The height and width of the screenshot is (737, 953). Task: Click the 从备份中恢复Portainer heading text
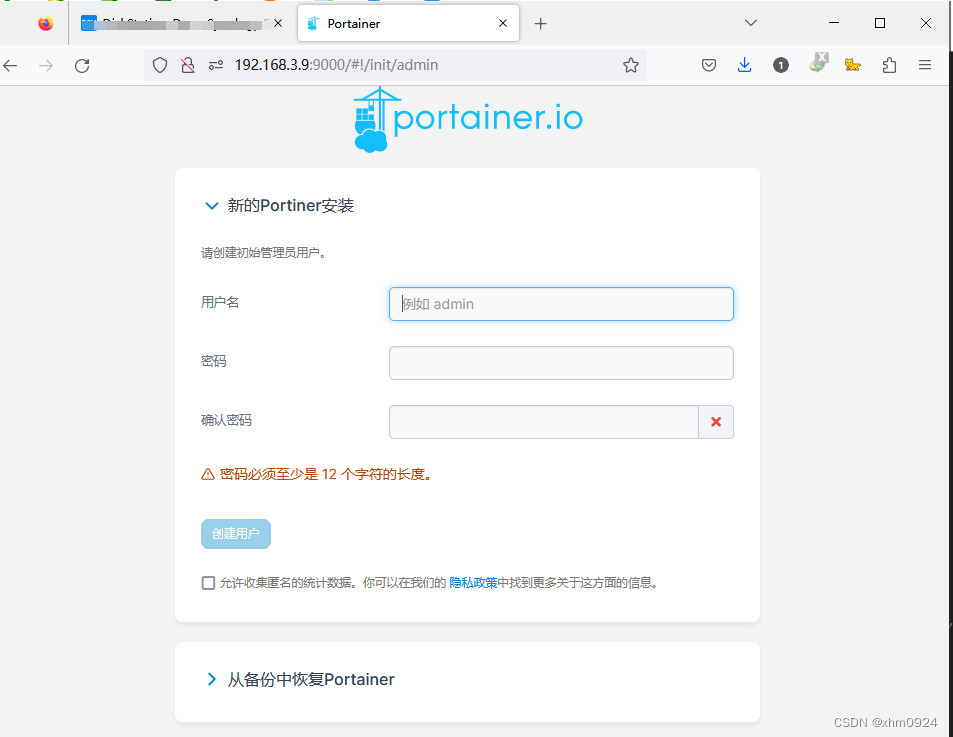pyautogui.click(x=311, y=679)
